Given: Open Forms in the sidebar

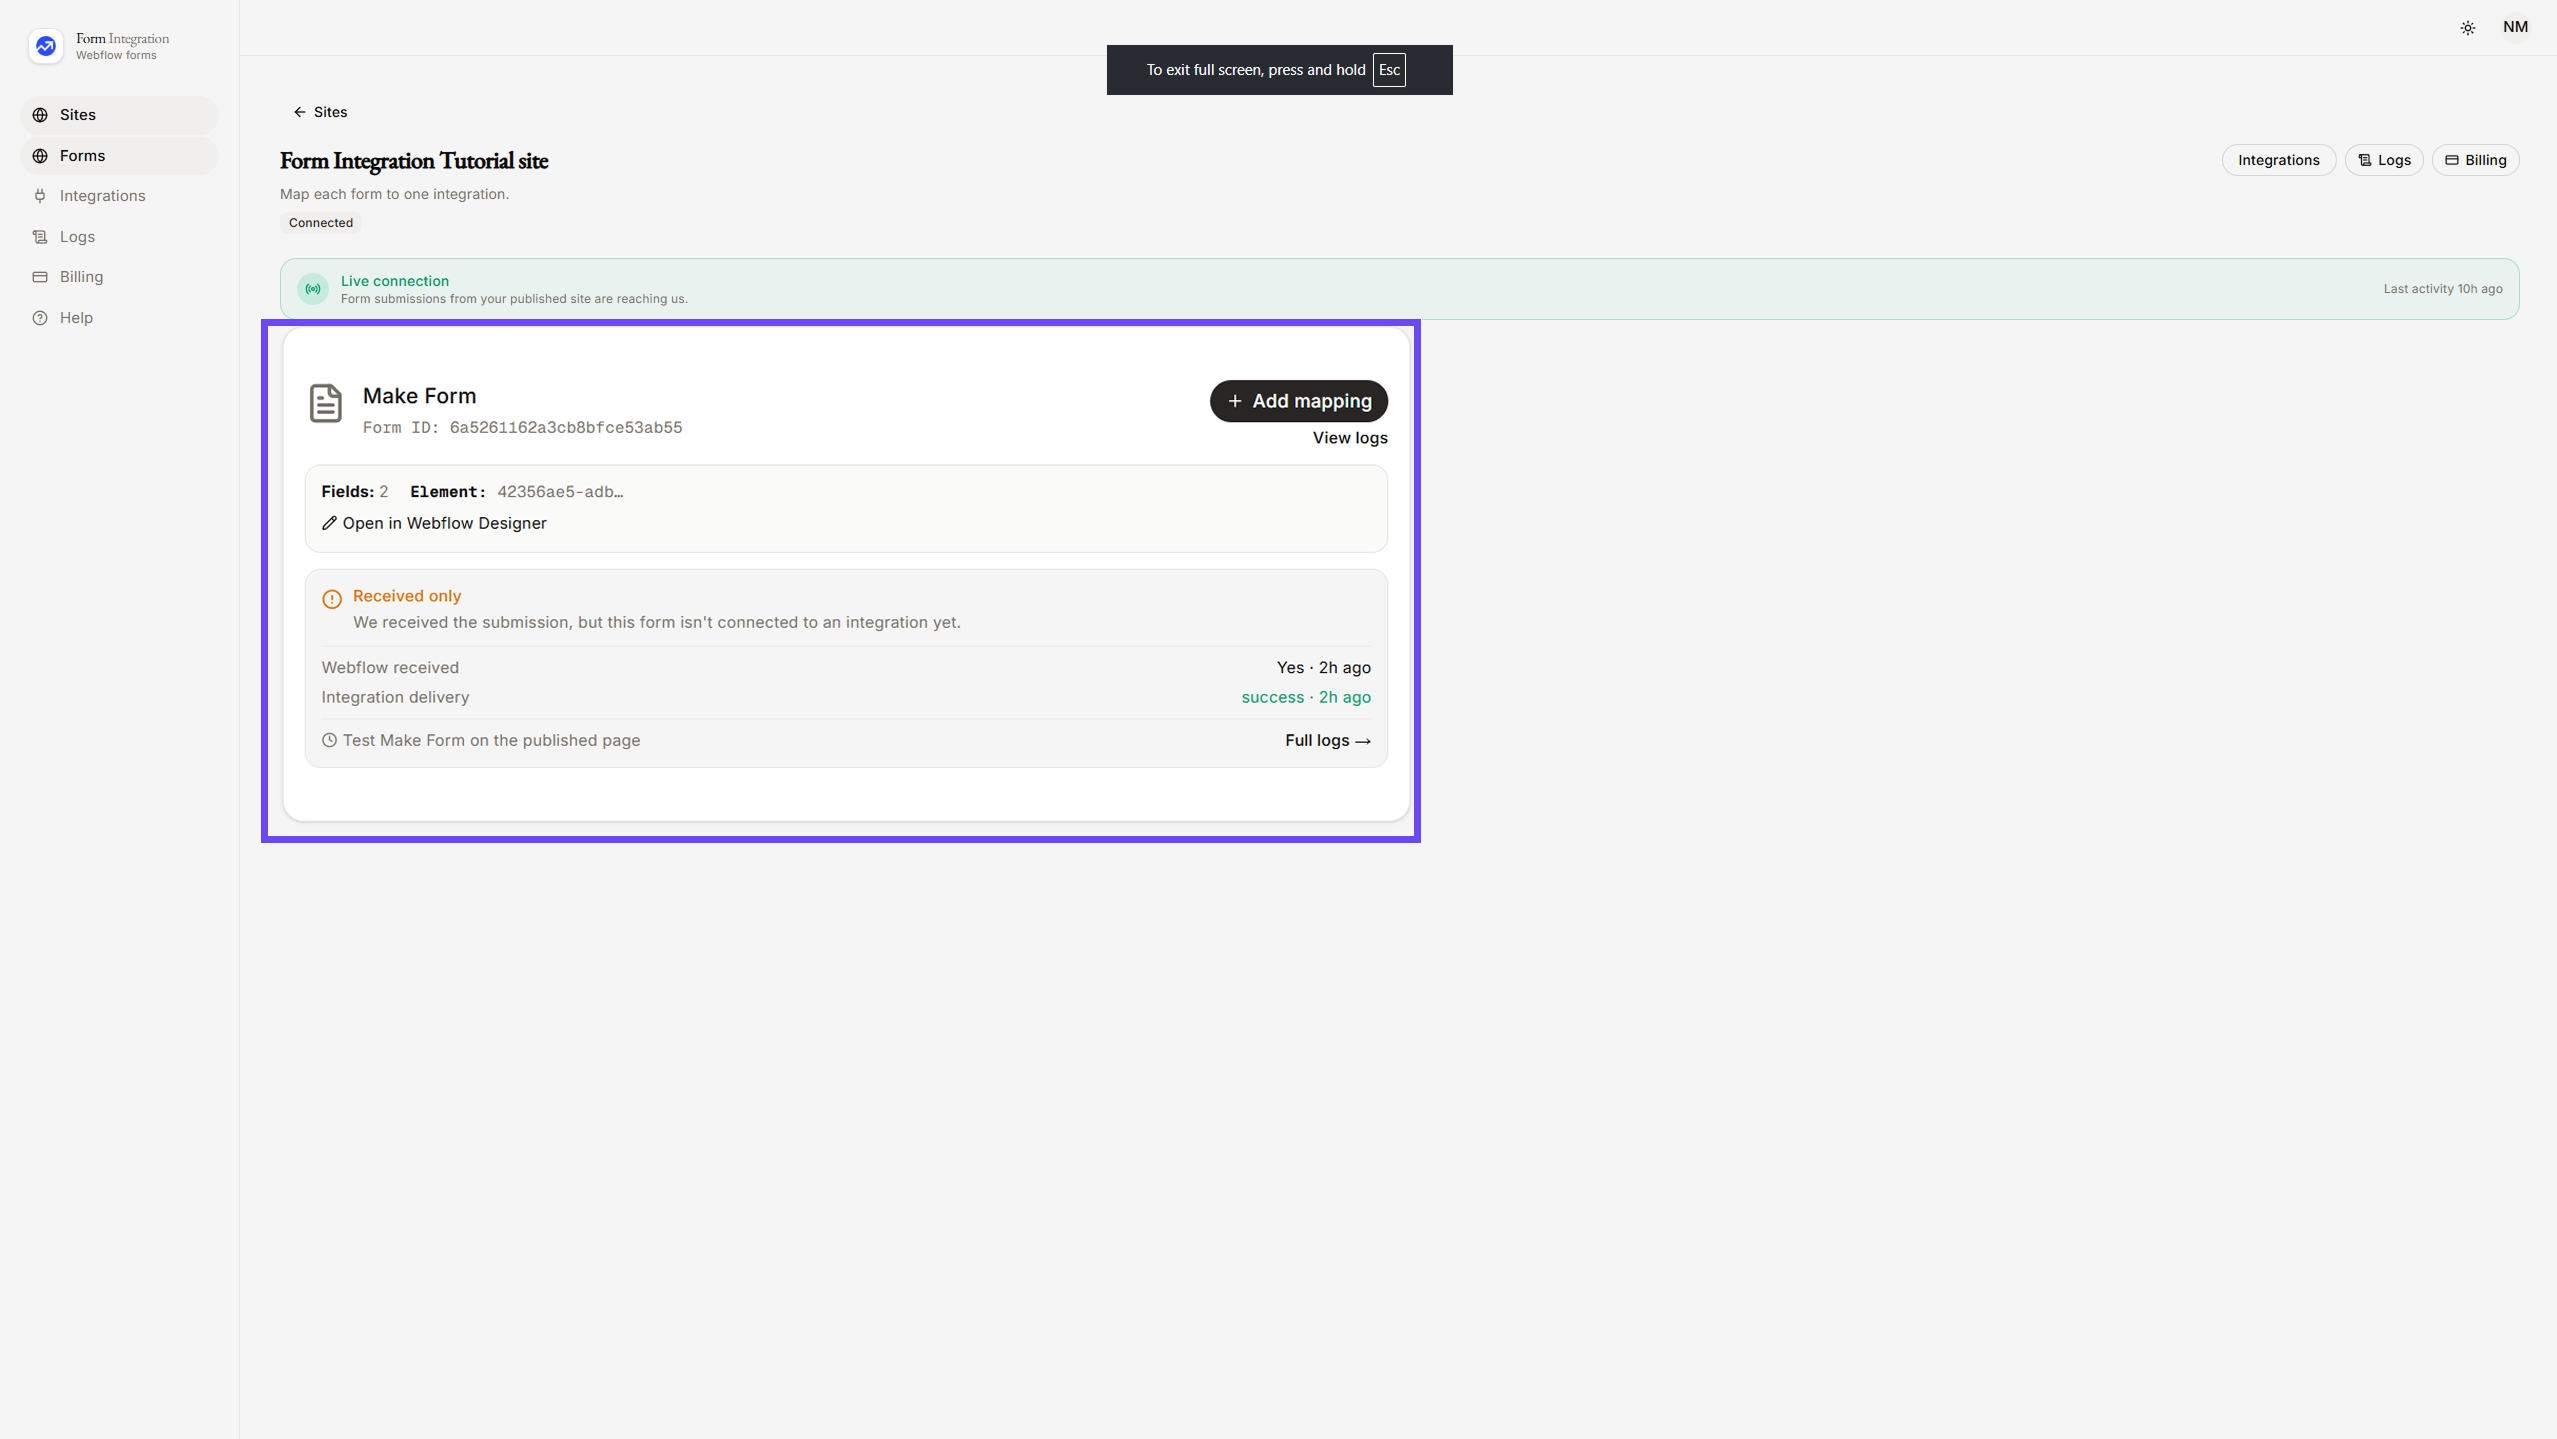Looking at the screenshot, I should [x=119, y=156].
